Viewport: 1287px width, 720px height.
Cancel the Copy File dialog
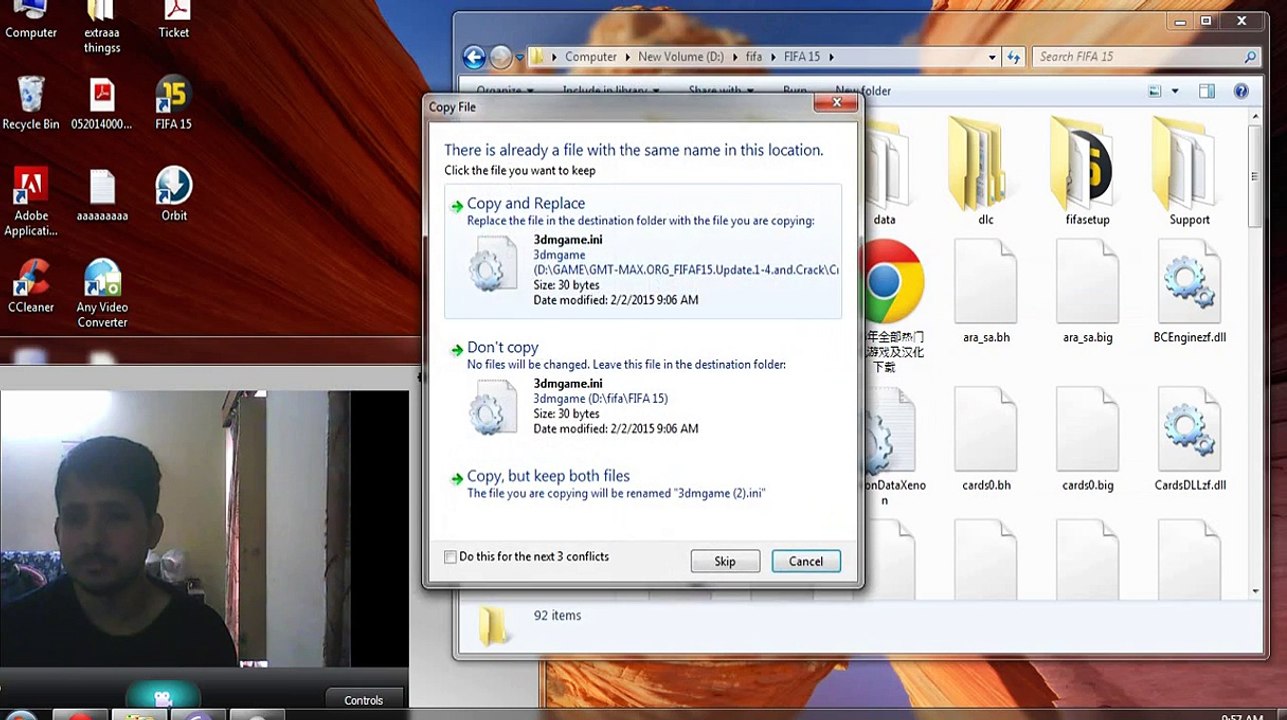(x=806, y=562)
